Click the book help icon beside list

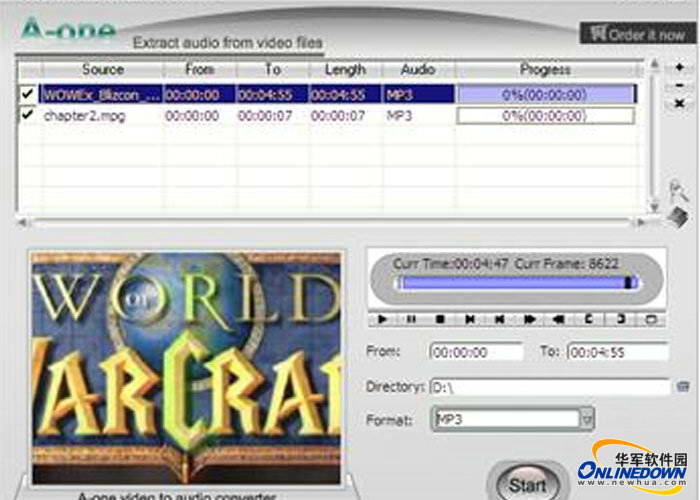coord(678,217)
